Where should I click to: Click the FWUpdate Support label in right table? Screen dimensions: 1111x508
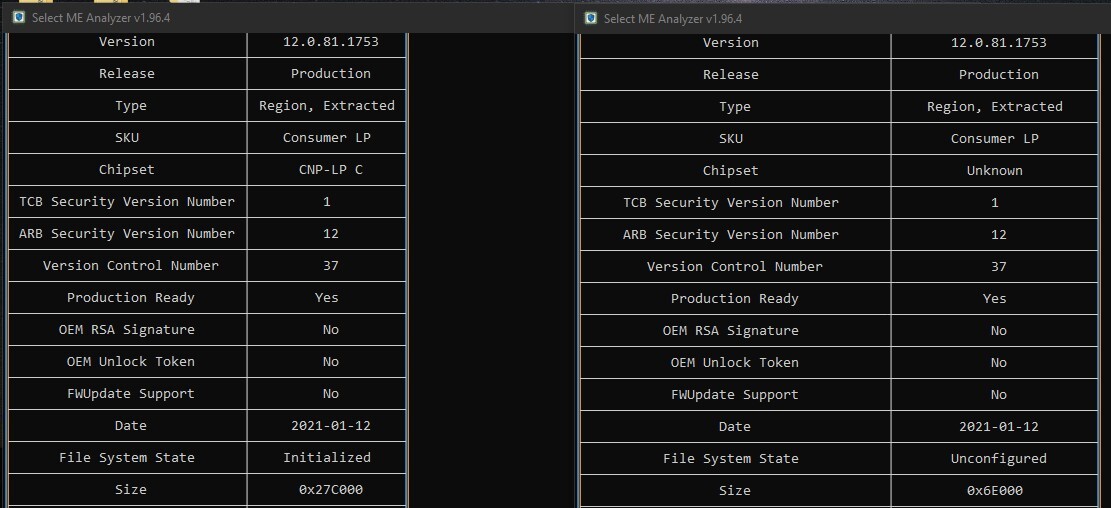point(734,394)
